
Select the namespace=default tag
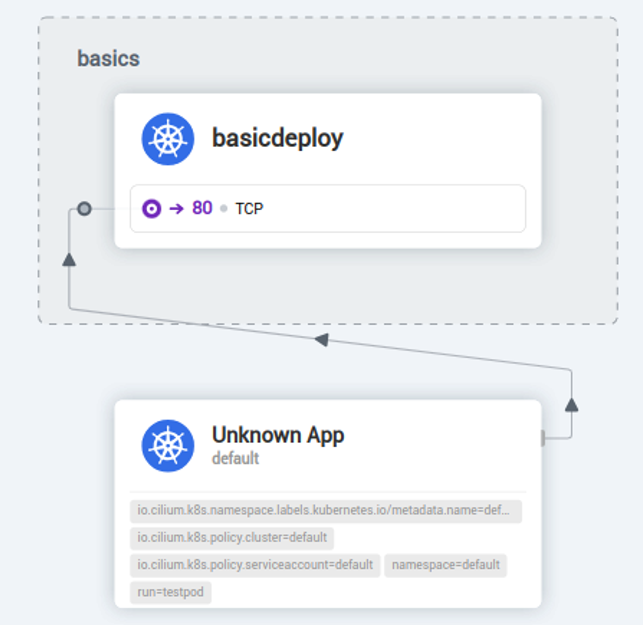tap(446, 565)
